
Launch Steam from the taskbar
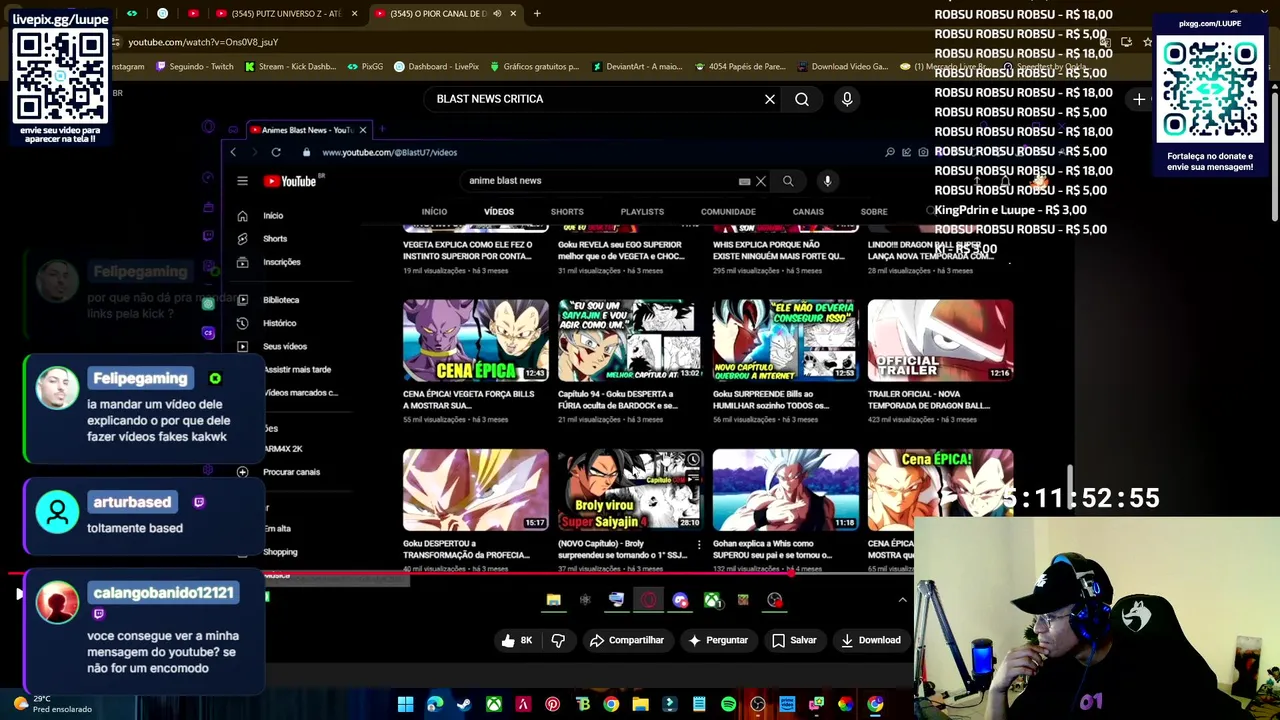(x=464, y=705)
